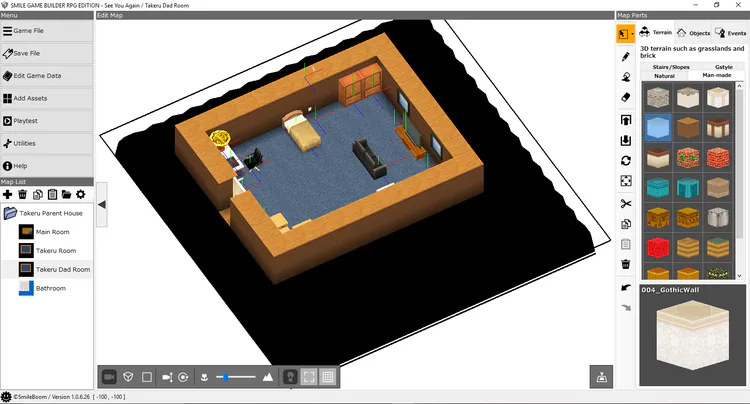Click the small plant icon left of slider
The height and width of the screenshot is (404, 750).
pyautogui.click(x=204, y=377)
